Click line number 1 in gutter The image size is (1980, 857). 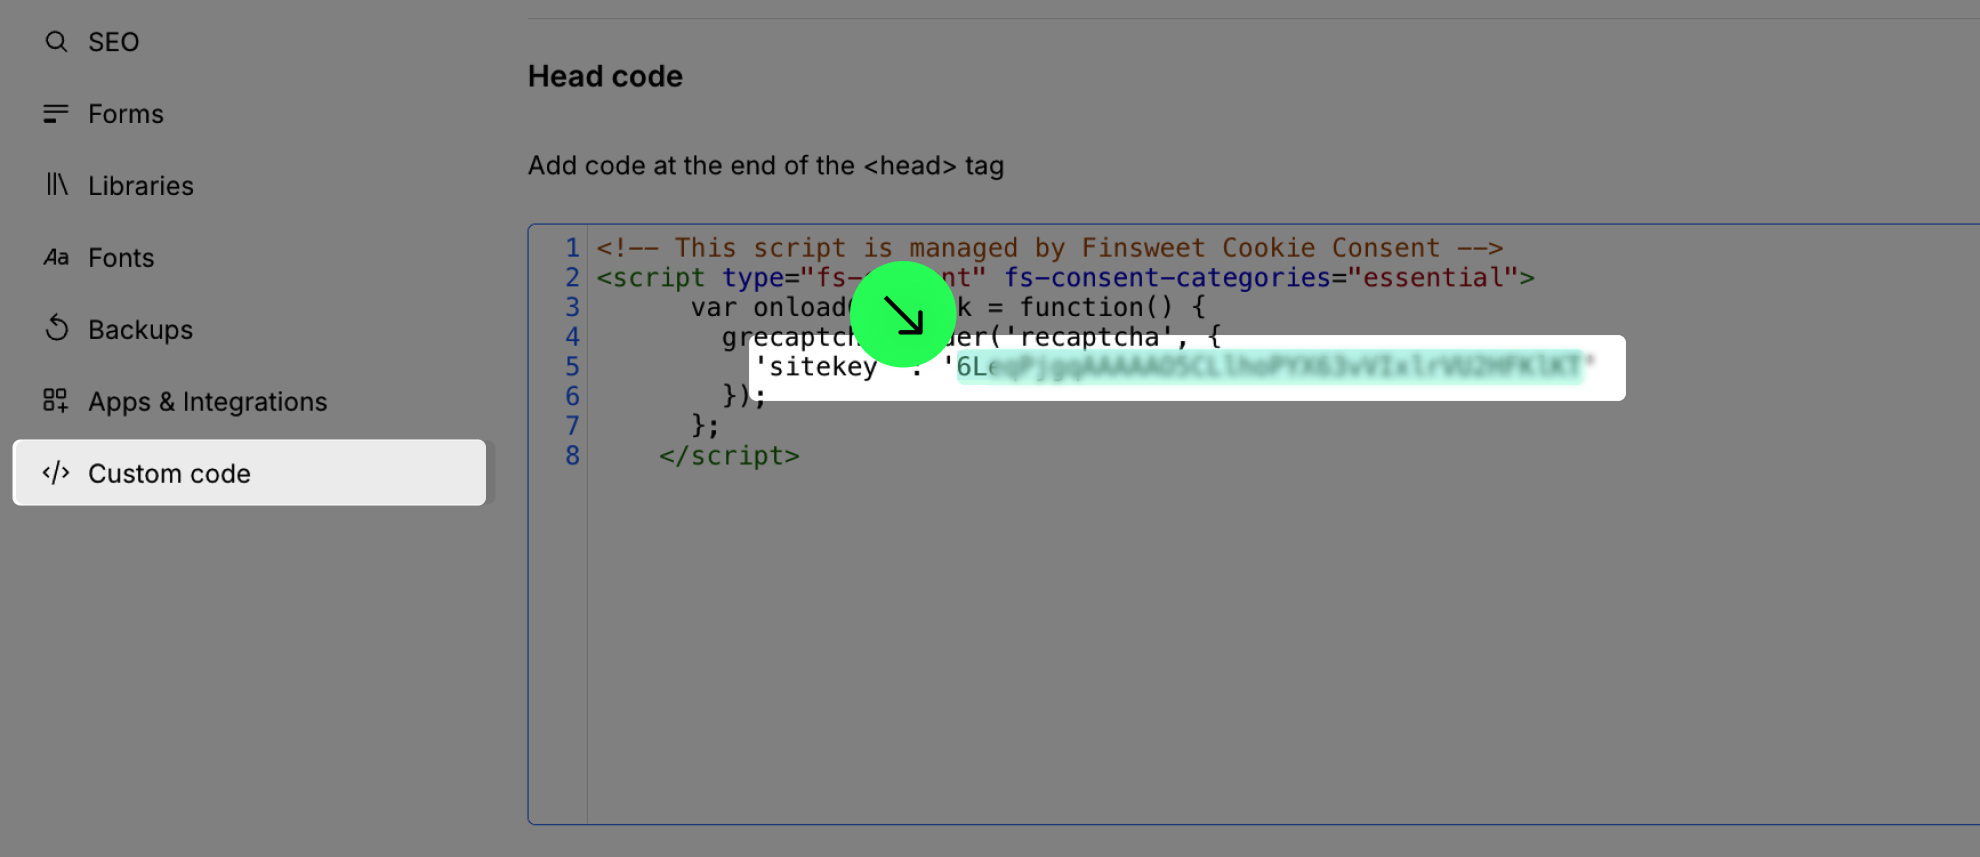(572, 248)
